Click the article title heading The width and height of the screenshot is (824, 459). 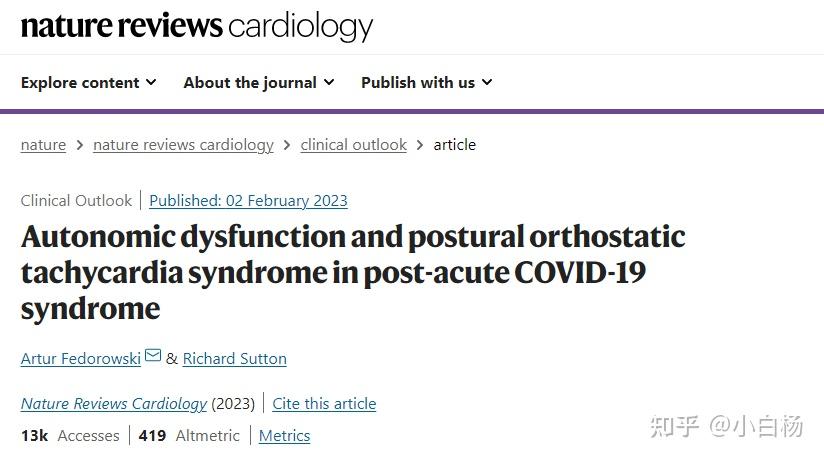point(352,271)
